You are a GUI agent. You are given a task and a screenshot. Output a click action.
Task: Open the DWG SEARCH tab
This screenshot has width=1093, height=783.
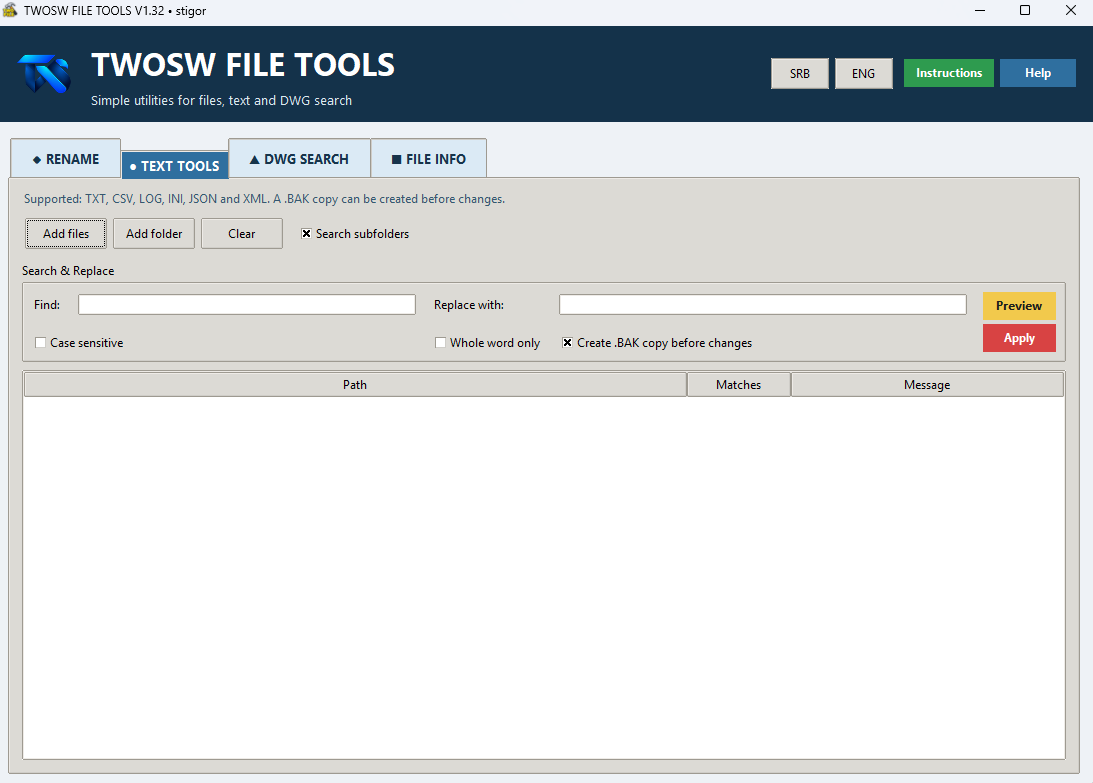tap(299, 159)
